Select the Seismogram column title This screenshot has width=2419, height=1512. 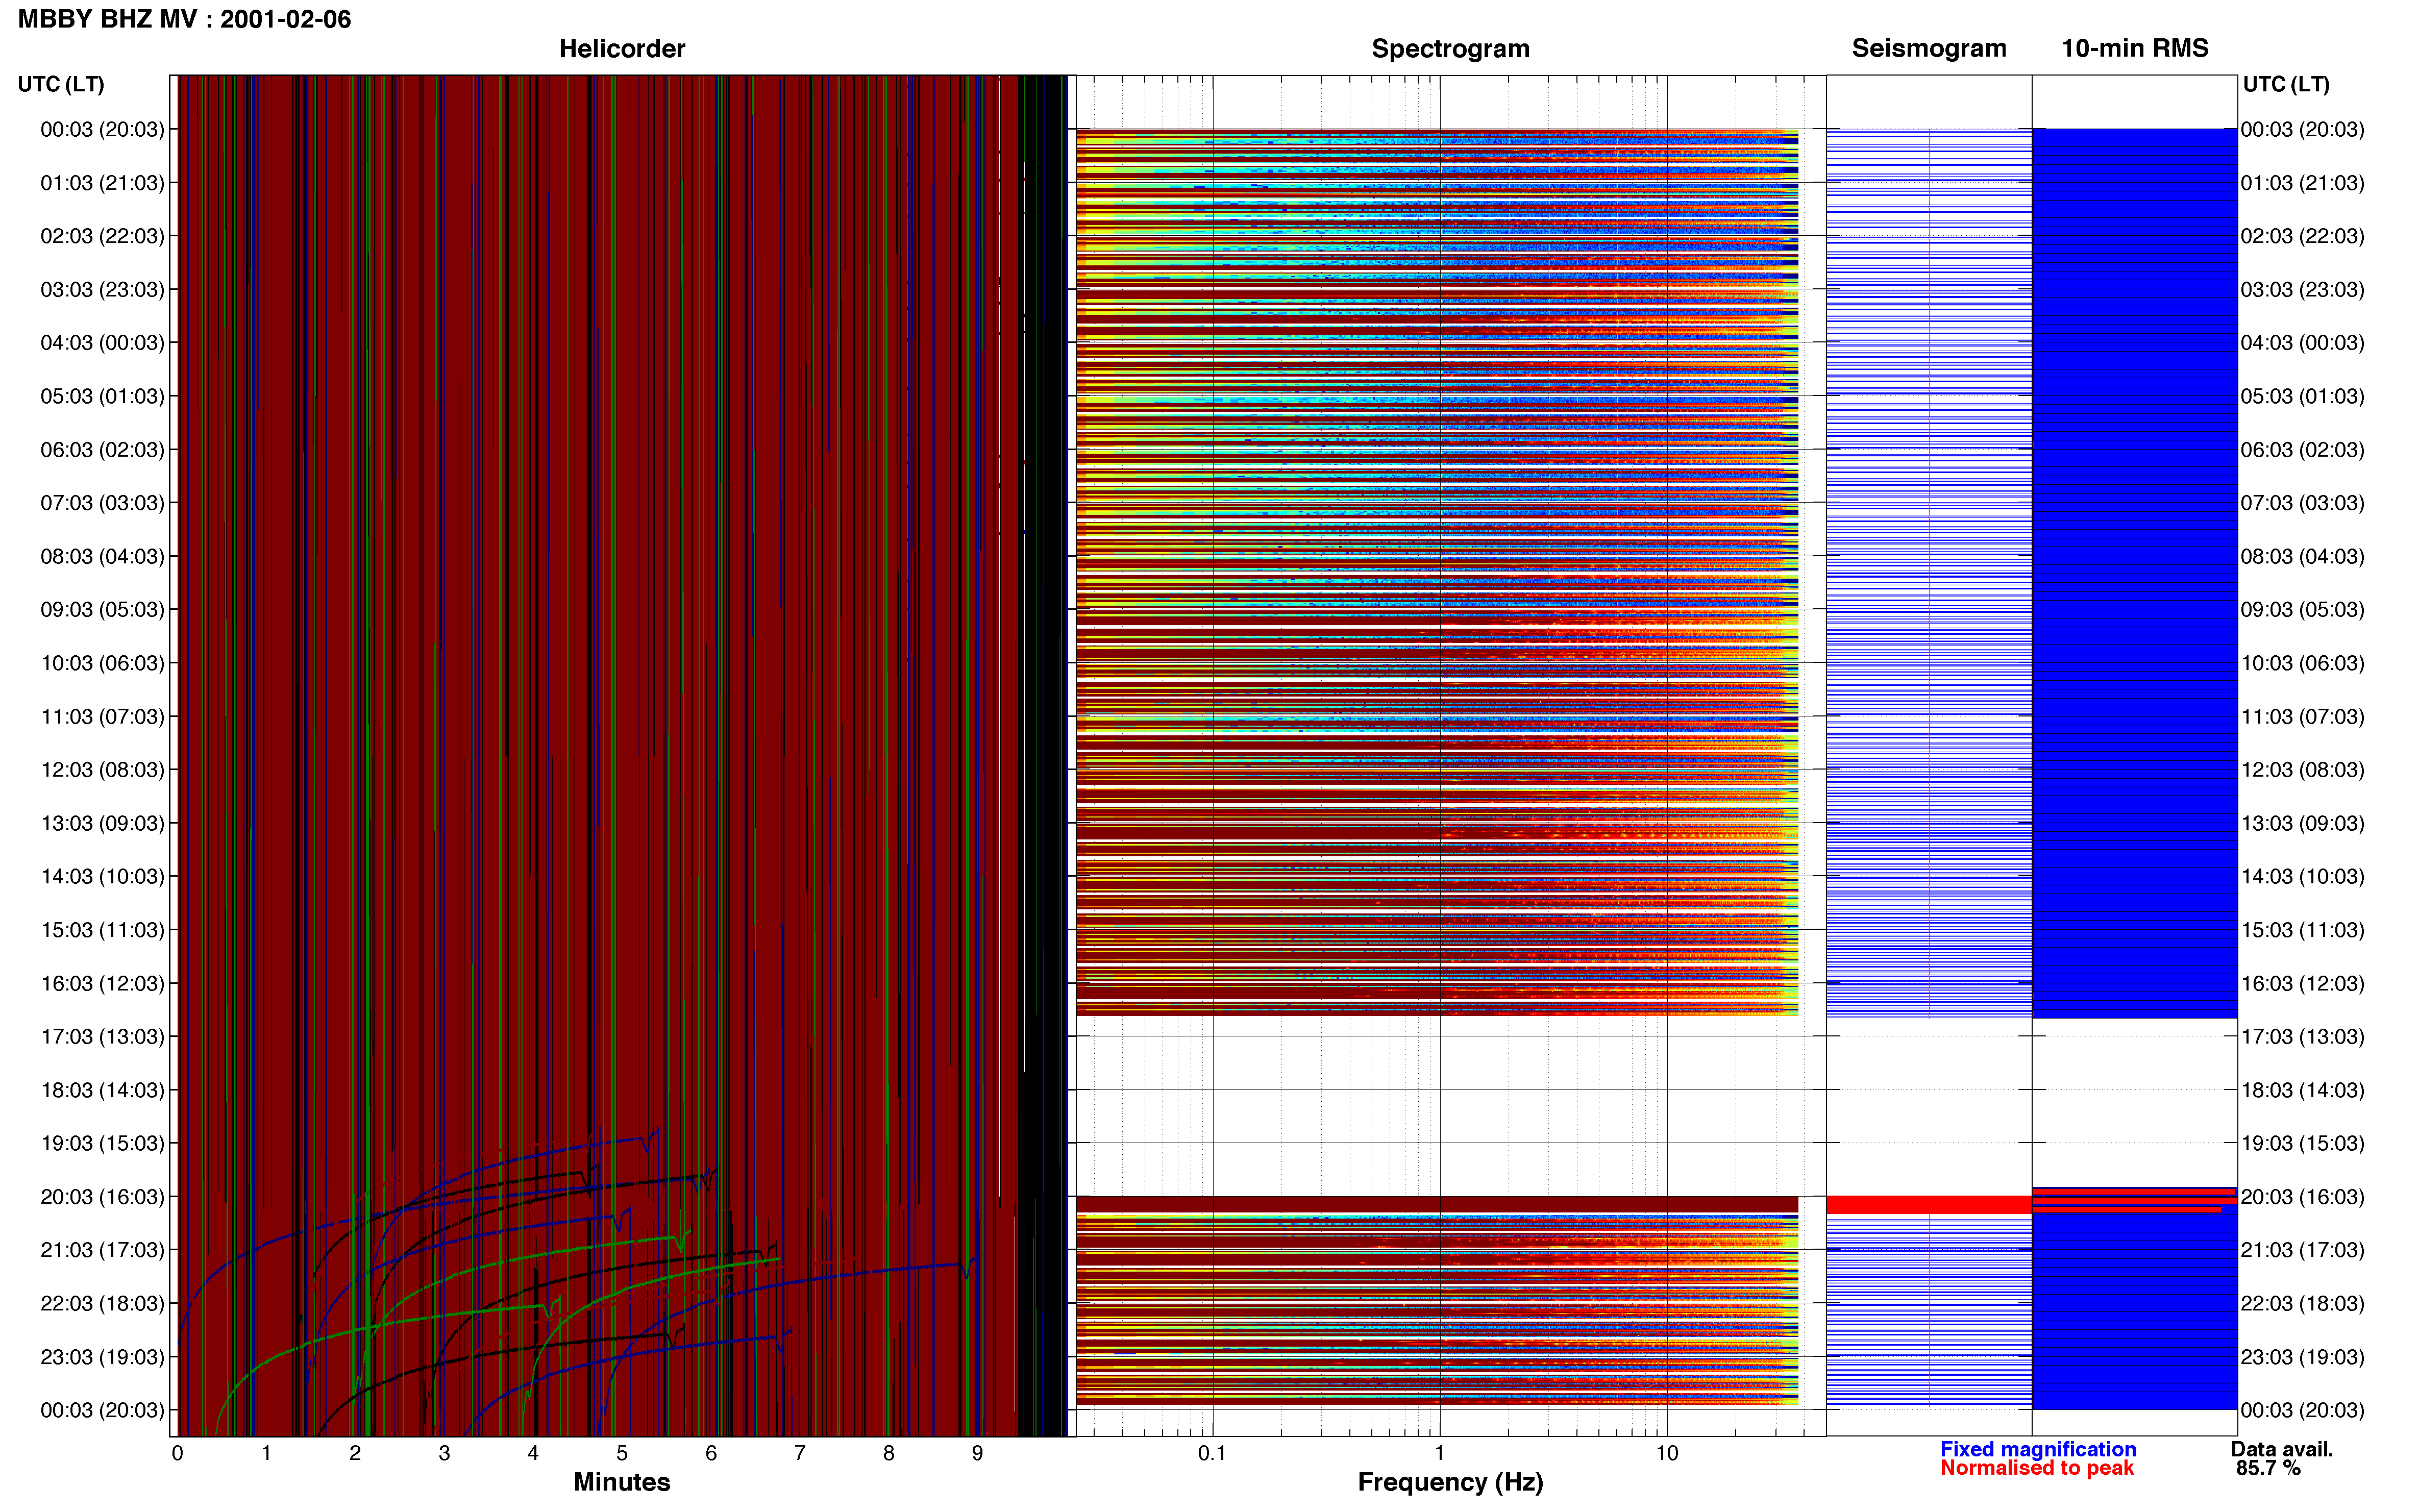tap(1928, 48)
